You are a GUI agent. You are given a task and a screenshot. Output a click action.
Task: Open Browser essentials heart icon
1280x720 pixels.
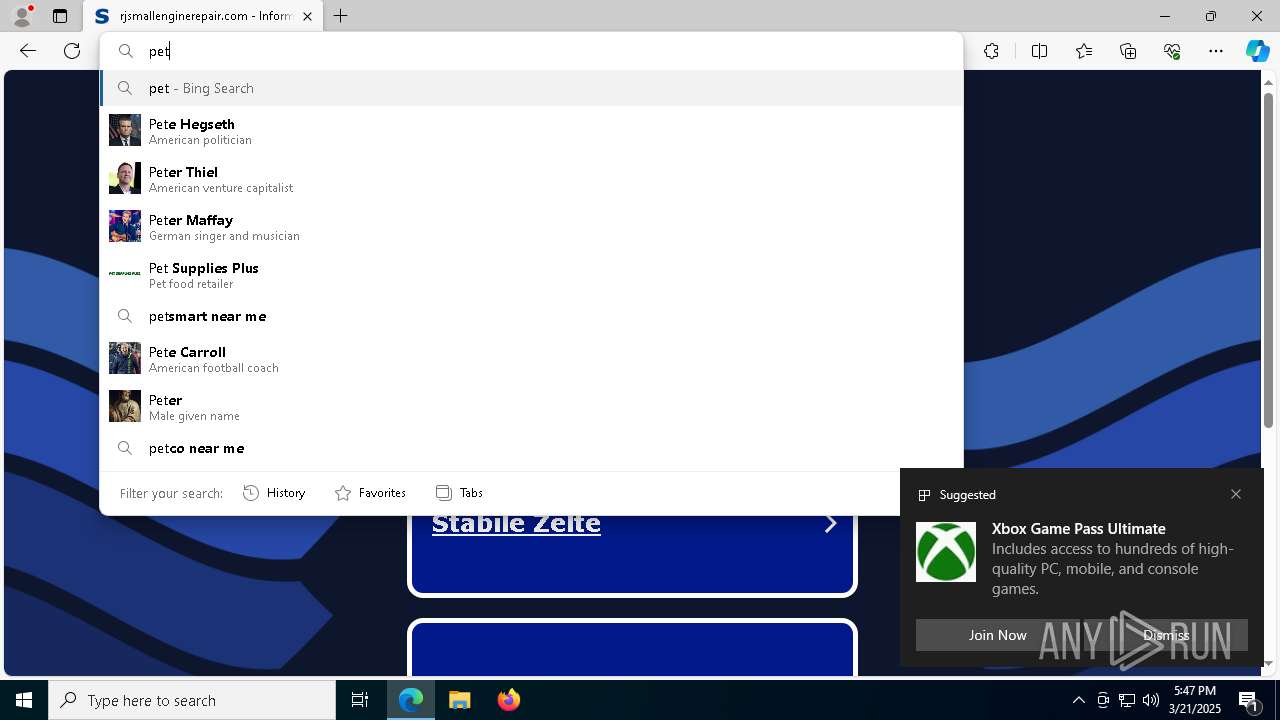[x=1172, y=51]
